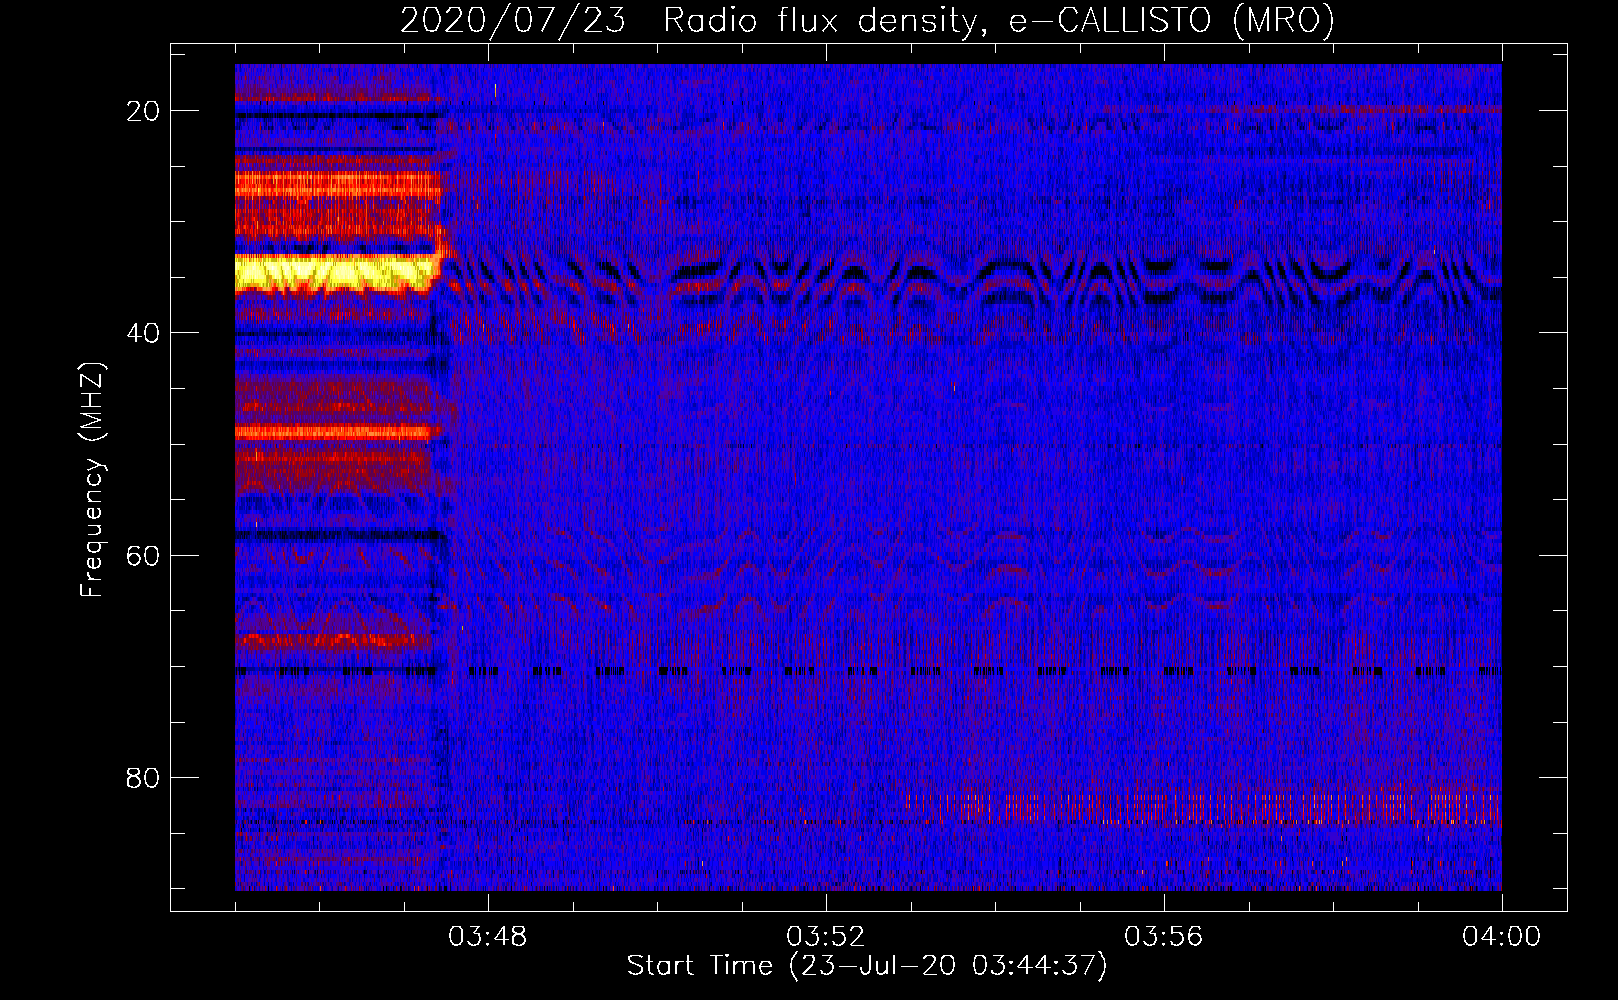Image resolution: width=1618 pixels, height=1000 pixels.
Task: Click the orange emission band near 49 MHz
Action: (333, 432)
